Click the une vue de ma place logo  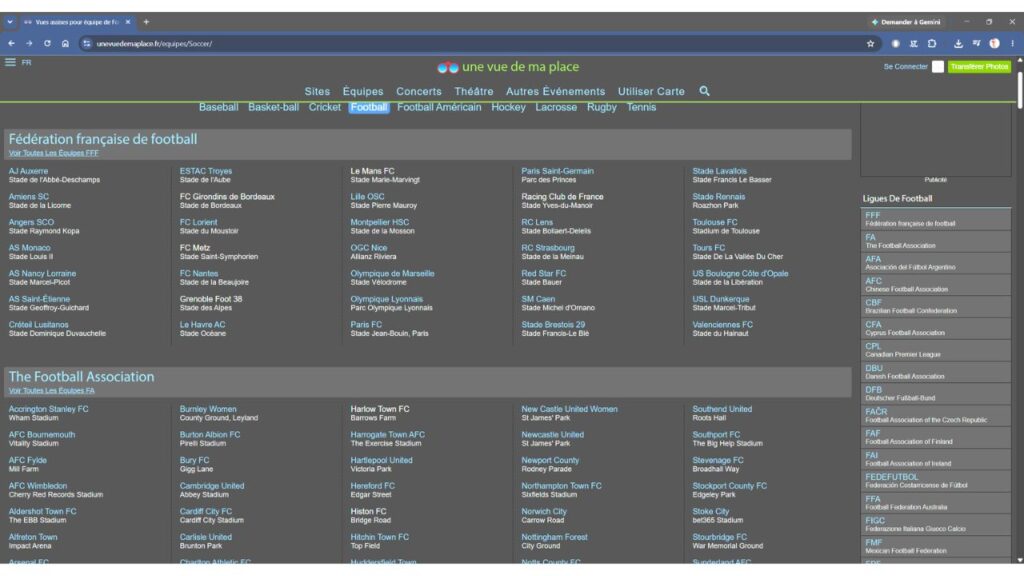[508, 67]
